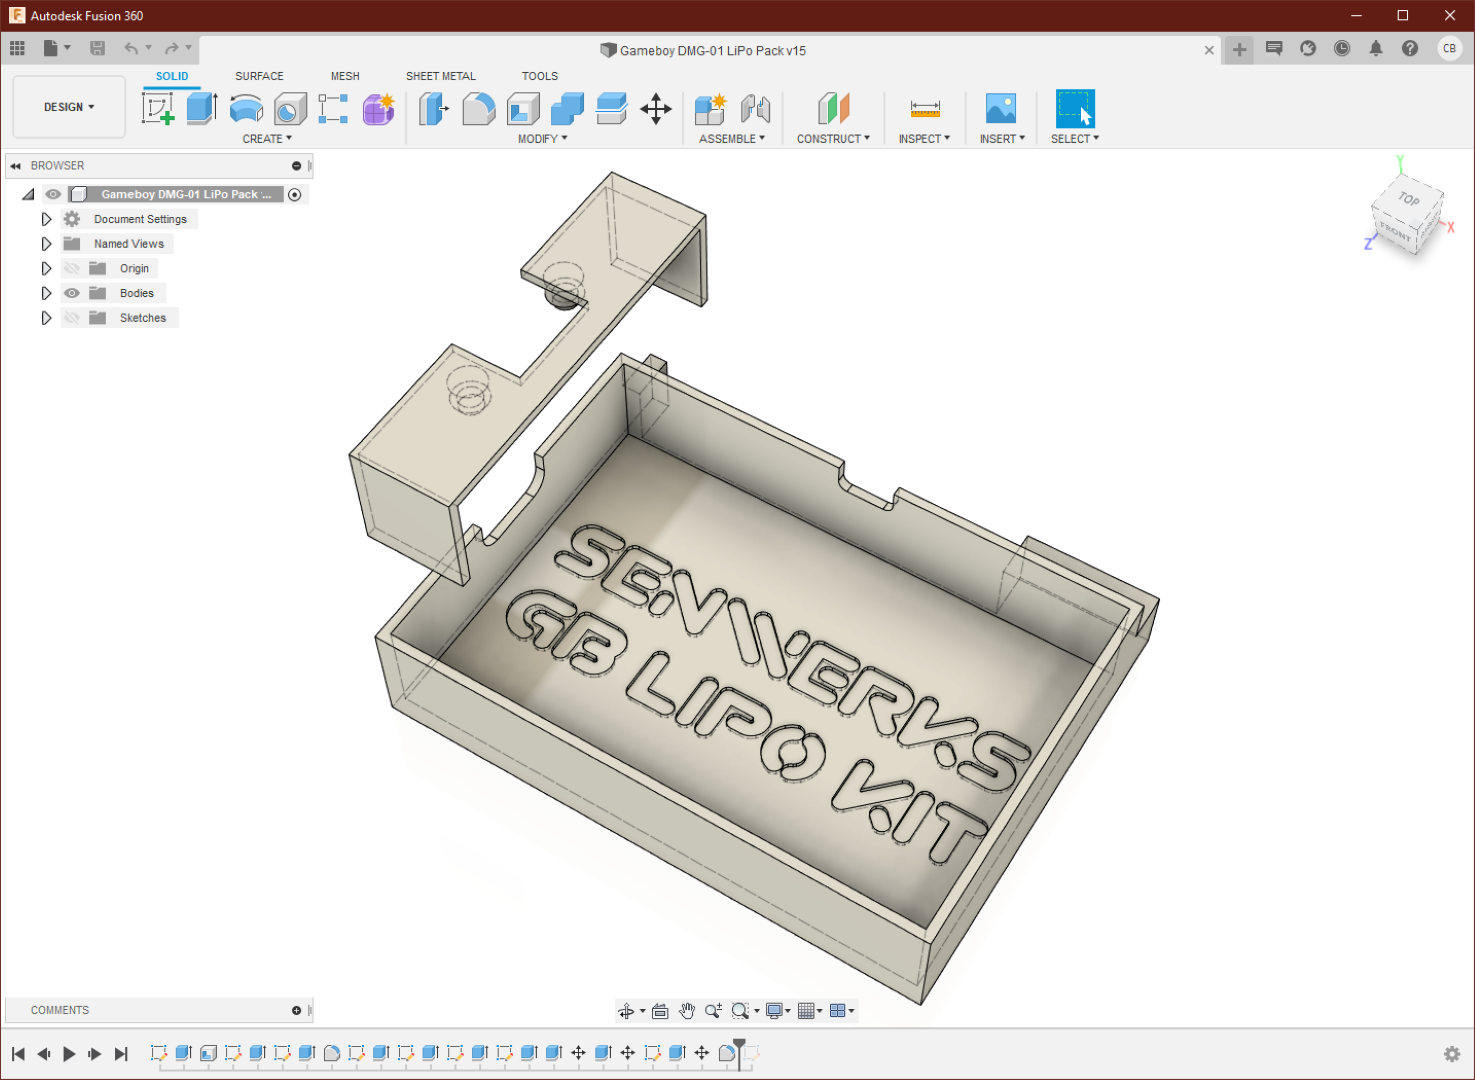Click the Fillet tool in Modify
Image resolution: width=1475 pixels, height=1080 pixels.
click(479, 109)
